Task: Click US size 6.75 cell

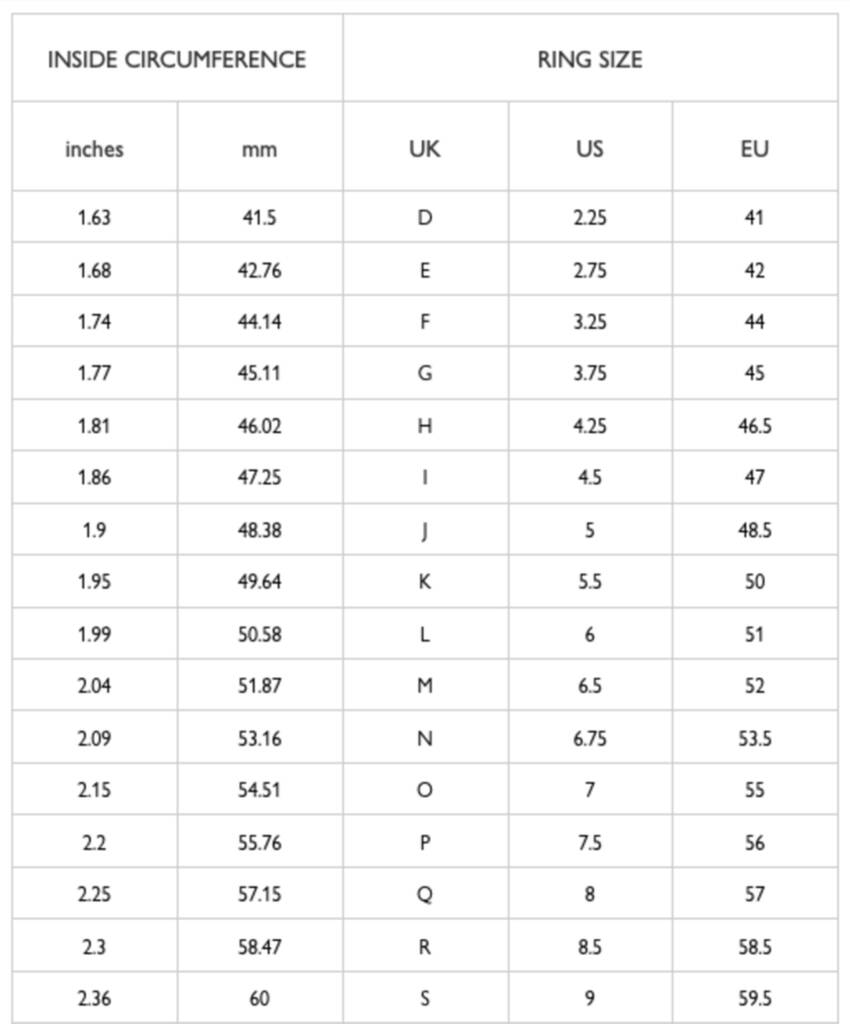Action: point(589,739)
